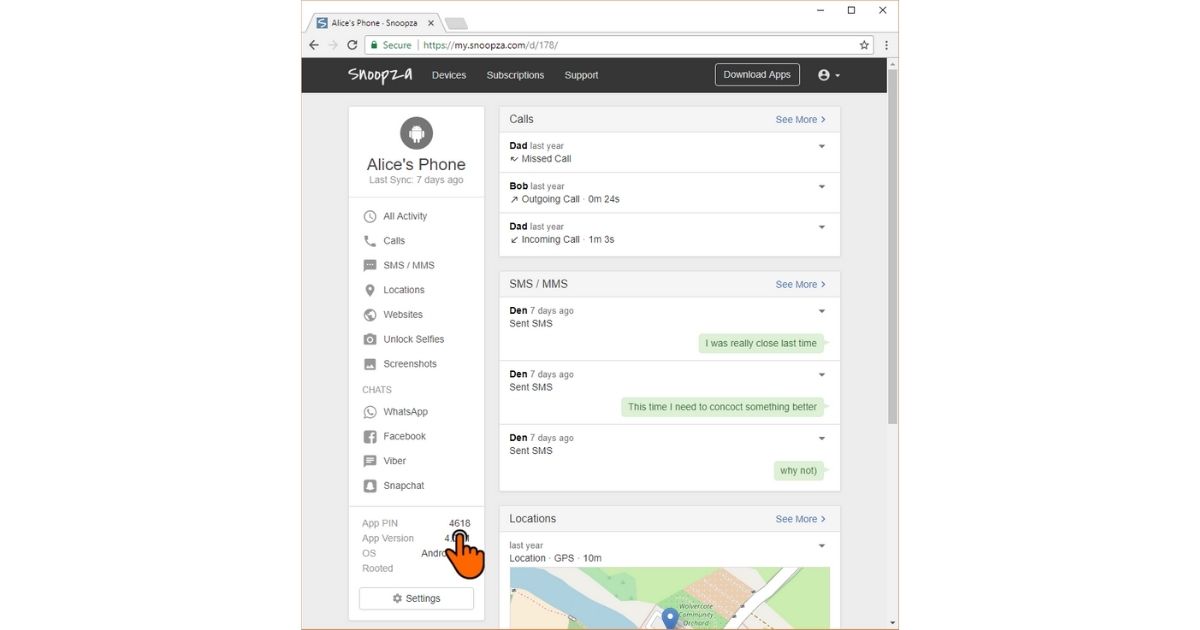1200x630 pixels.
Task: Go to the Devices navigation item
Action: coord(449,75)
